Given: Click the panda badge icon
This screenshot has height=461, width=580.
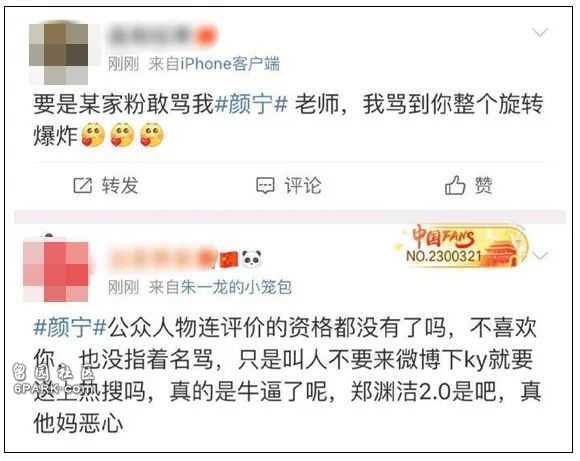Looking at the screenshot, I should (x=251, y=259).
